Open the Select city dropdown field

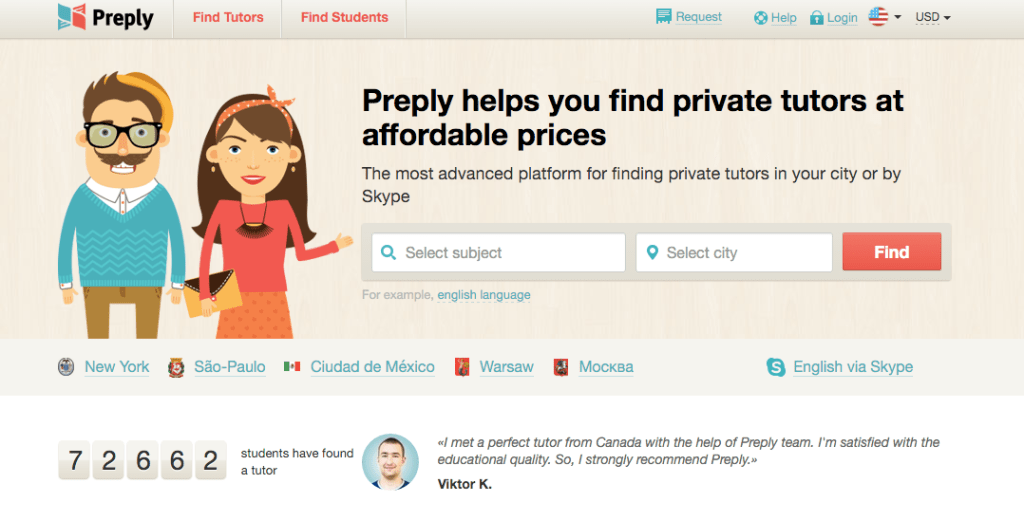(x=734, y=253)
